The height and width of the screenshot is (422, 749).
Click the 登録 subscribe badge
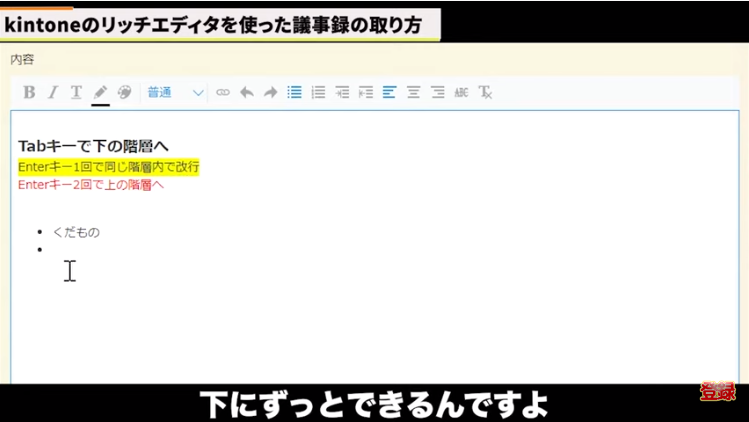pos(718,391)
